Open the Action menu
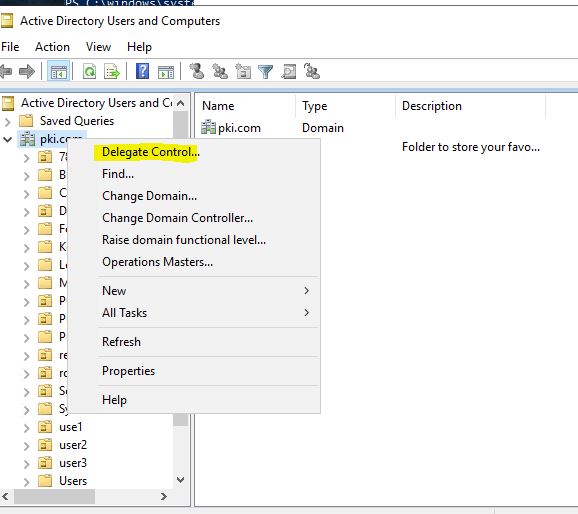 pos(52,47)
